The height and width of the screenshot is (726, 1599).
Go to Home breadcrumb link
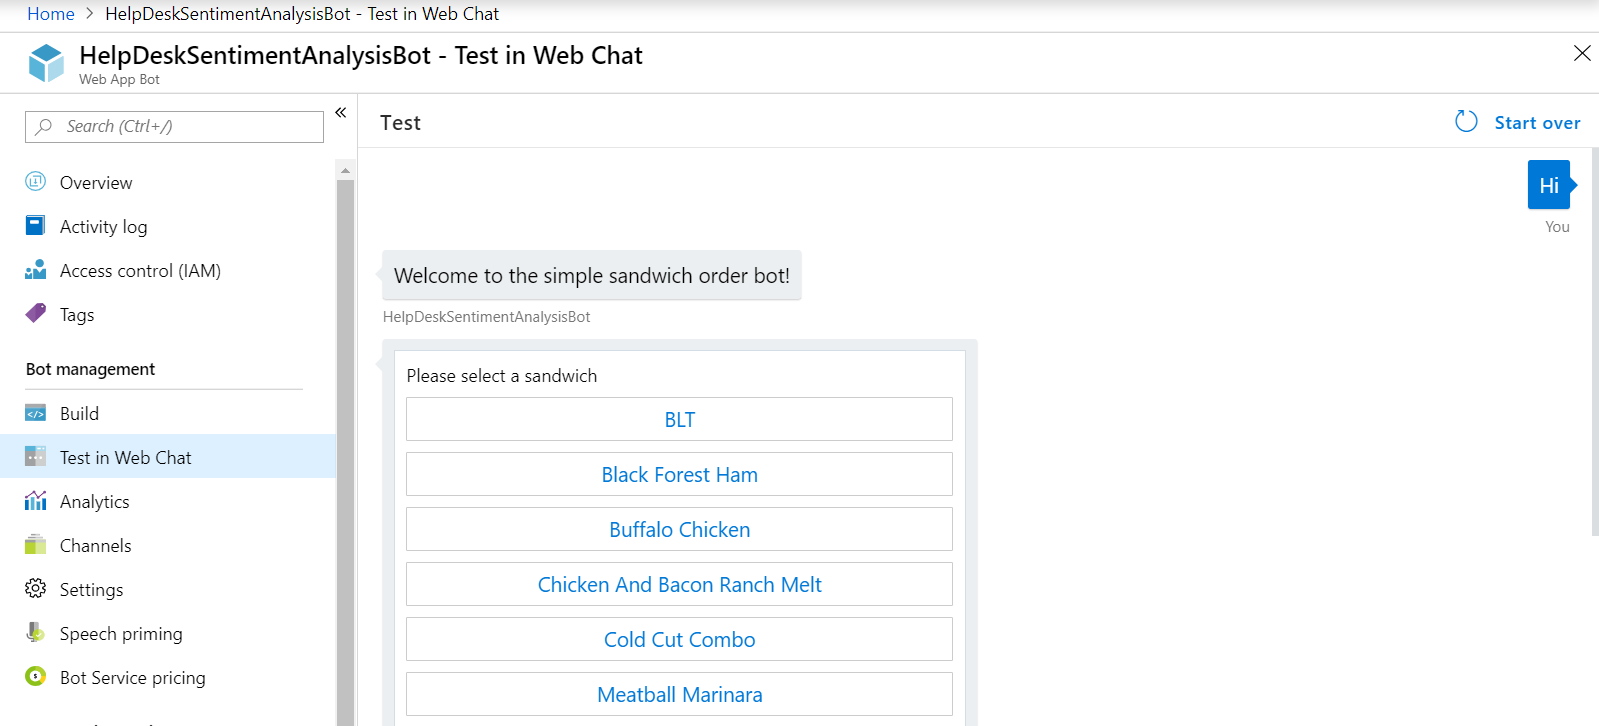51,14
